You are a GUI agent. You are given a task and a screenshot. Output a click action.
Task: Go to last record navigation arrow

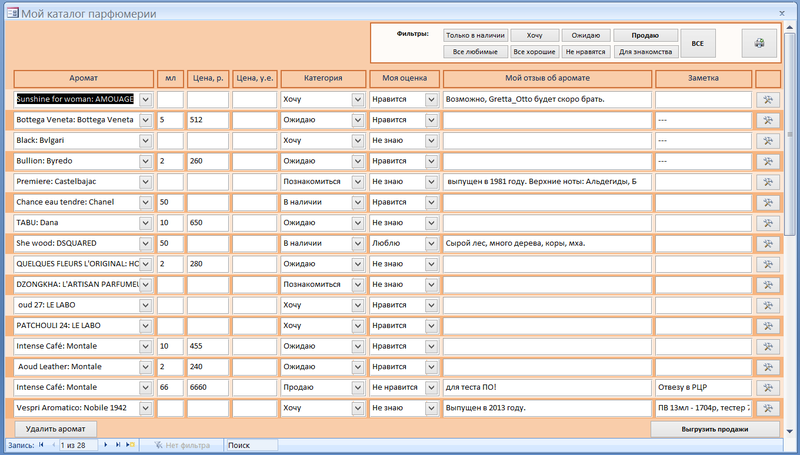(x=118, y=445)
